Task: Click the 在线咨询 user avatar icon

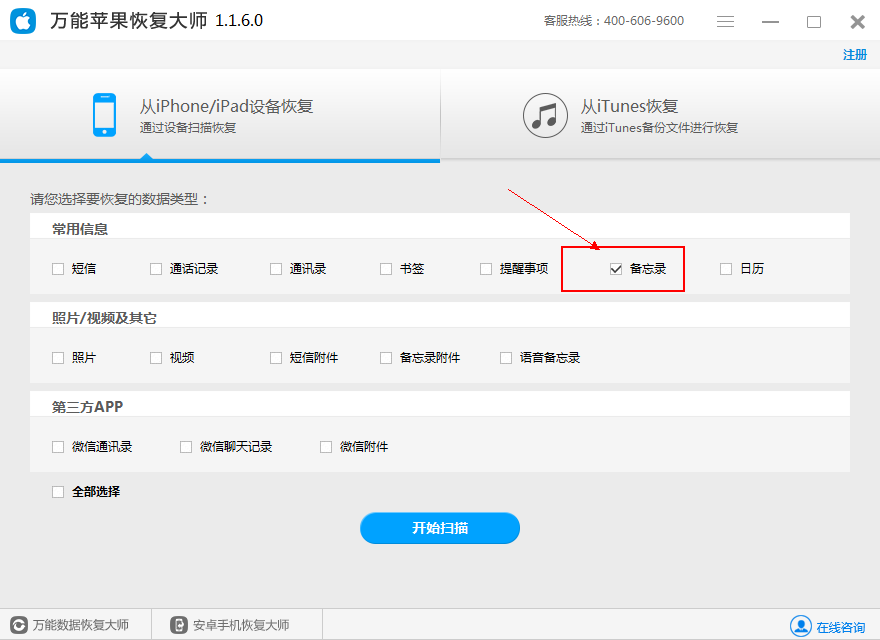Action: (801, 626)
